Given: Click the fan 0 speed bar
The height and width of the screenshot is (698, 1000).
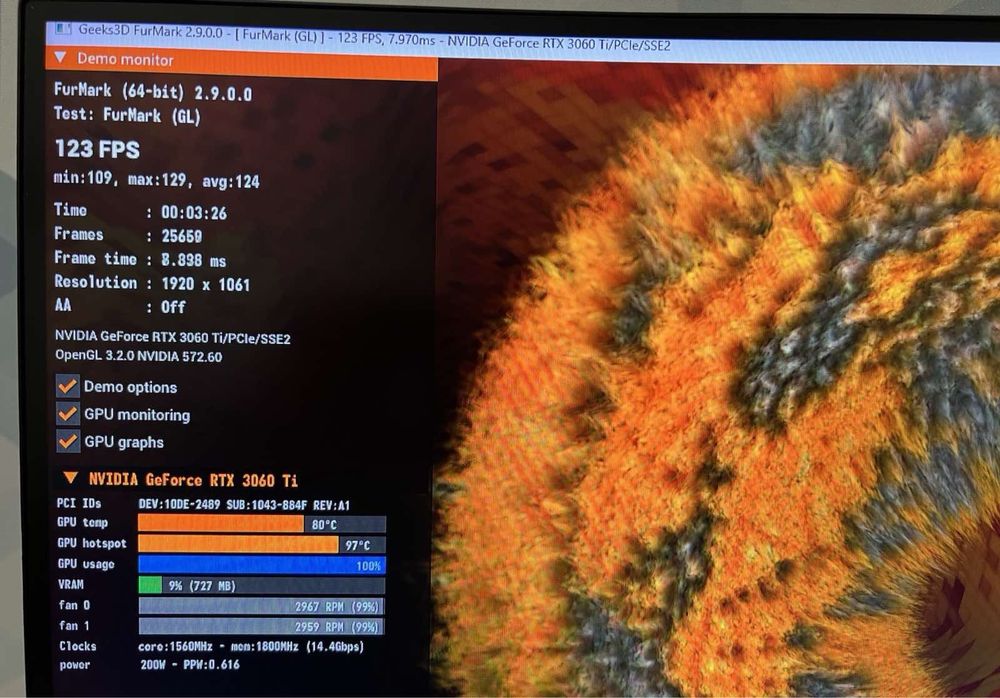Looking at the screenshot, I should 261,606.
